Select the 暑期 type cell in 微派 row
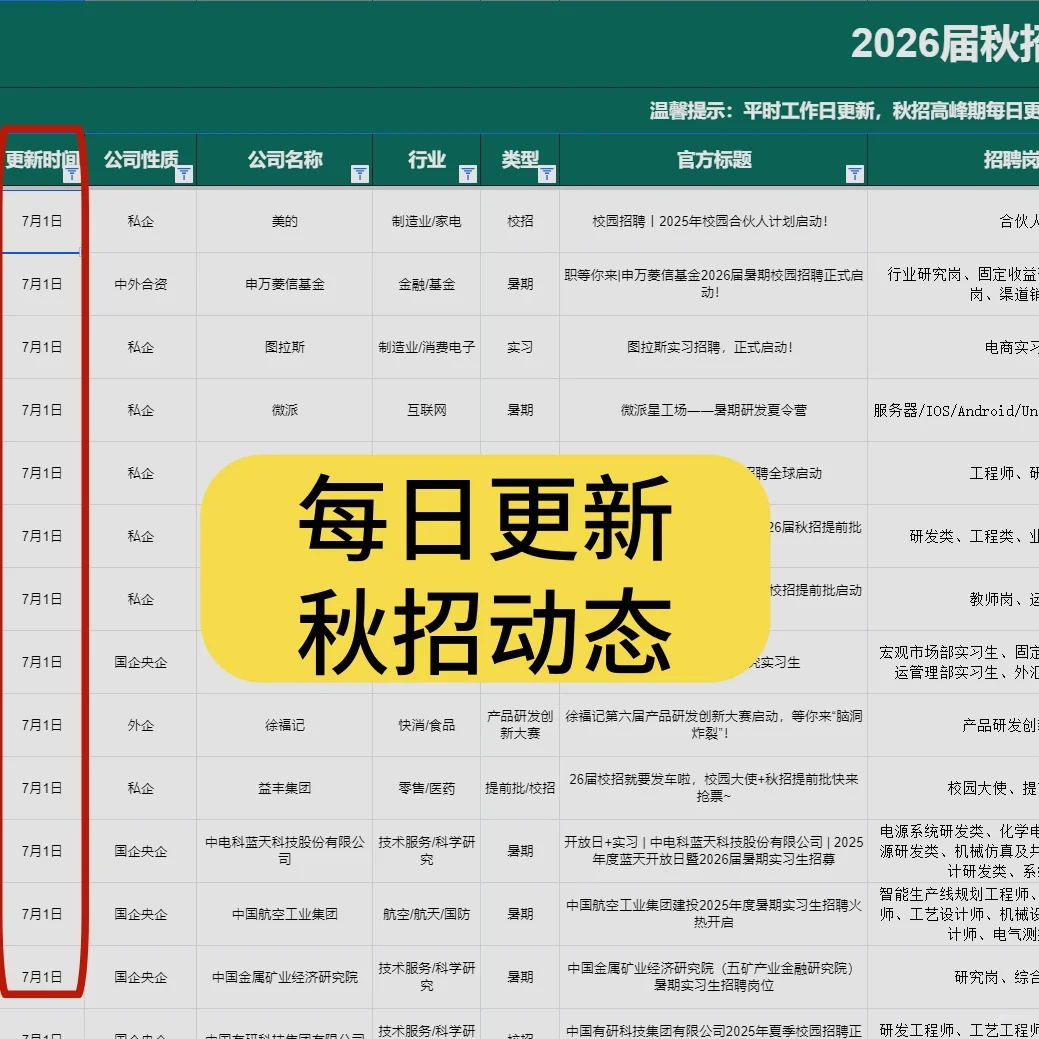The image size is (1039, 1039). [520, 410]
